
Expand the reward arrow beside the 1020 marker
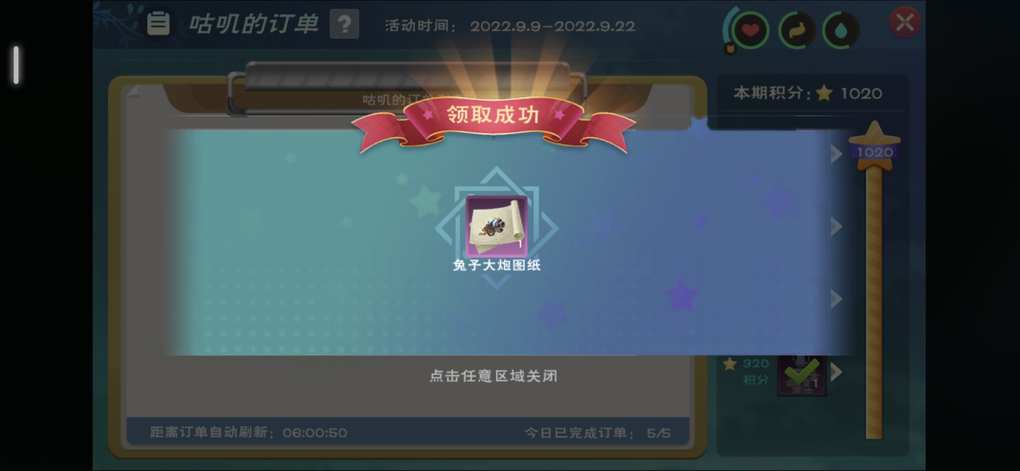(x=836, y=154)
